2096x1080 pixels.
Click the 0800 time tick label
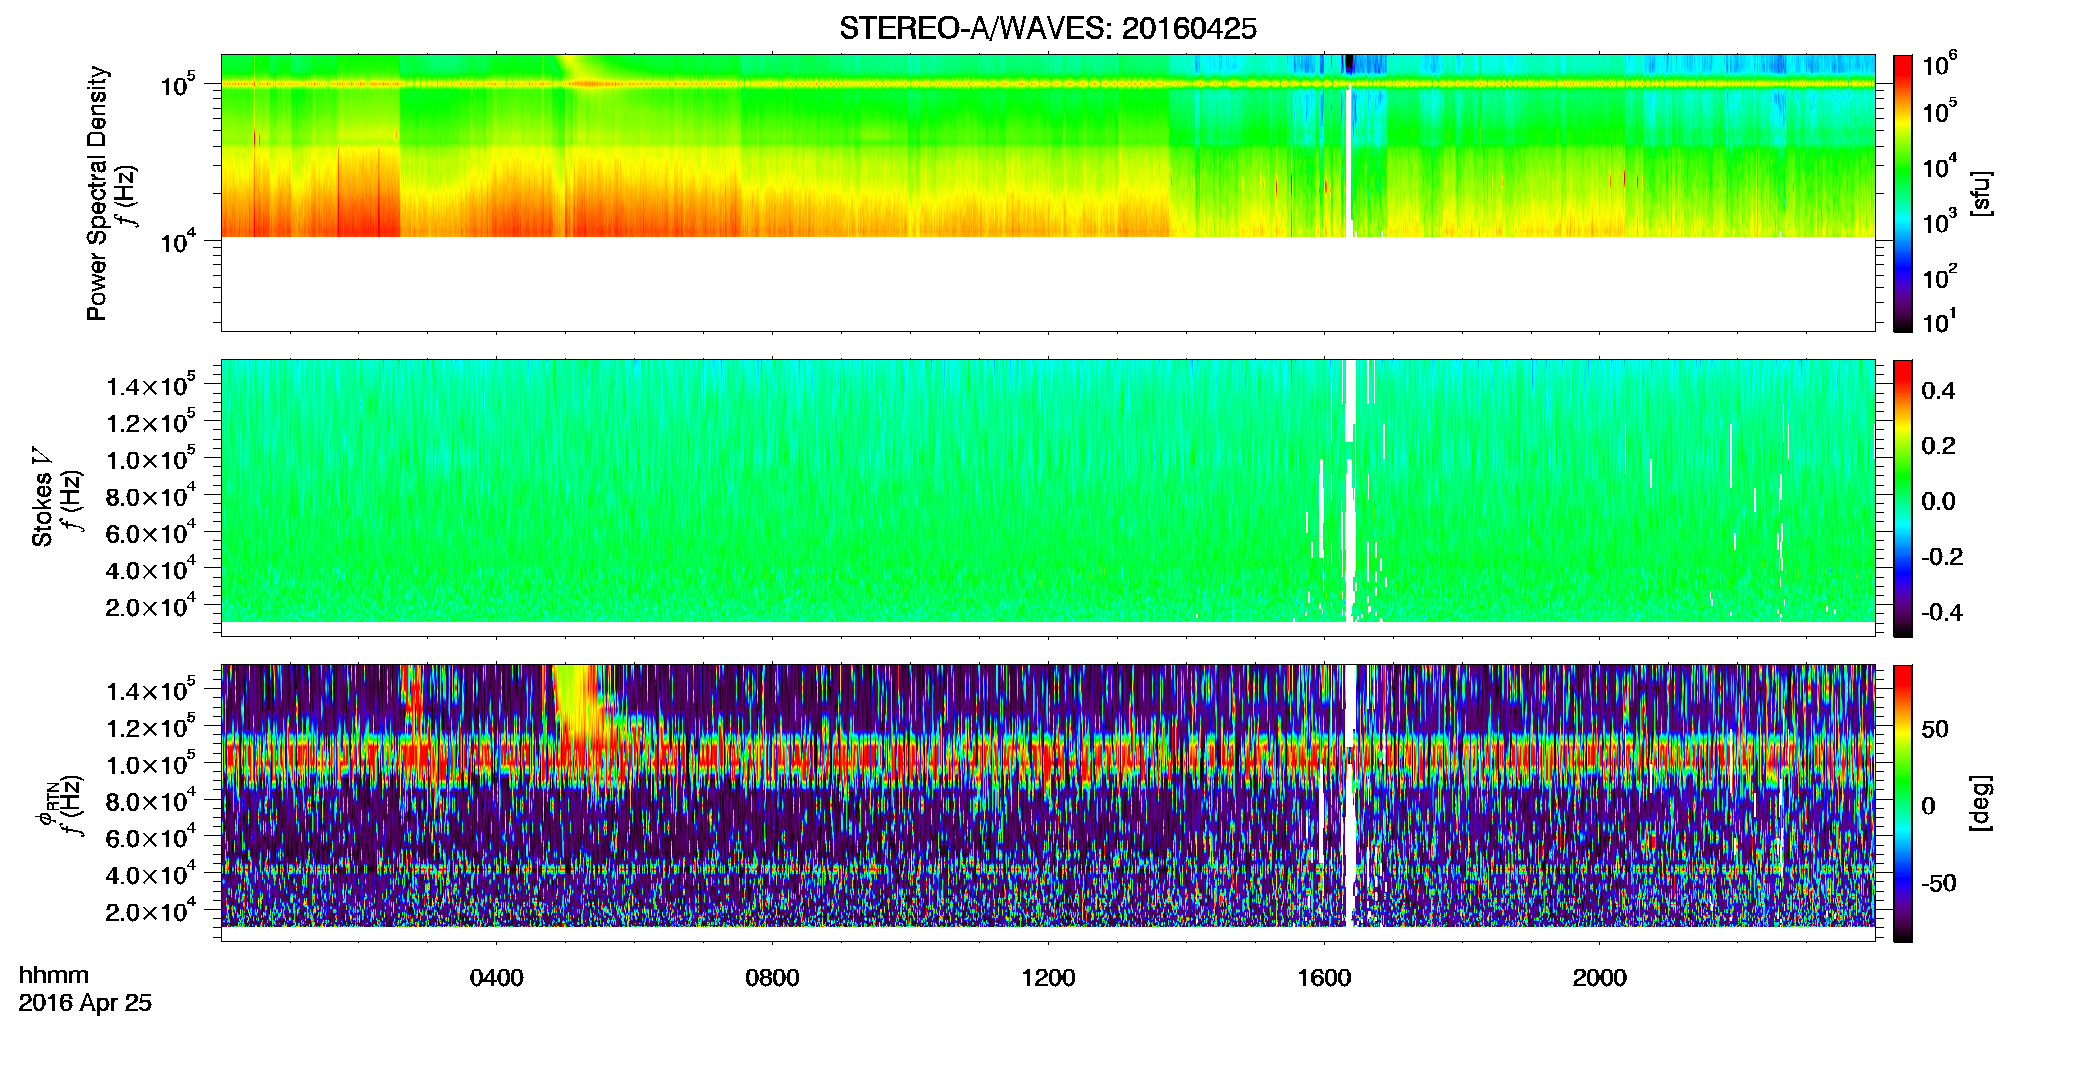(772, 978)
